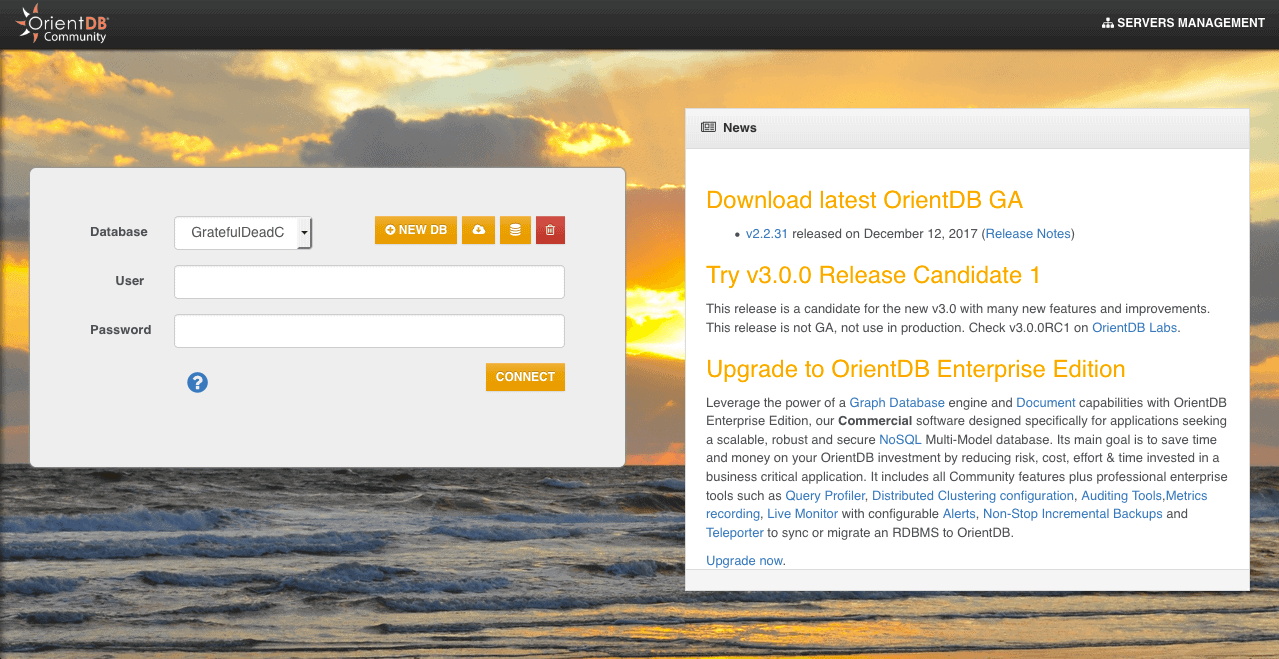Follow the OrientDB Labs link
Screen dimensions: 1279x659
click(x=1134, y=328)
